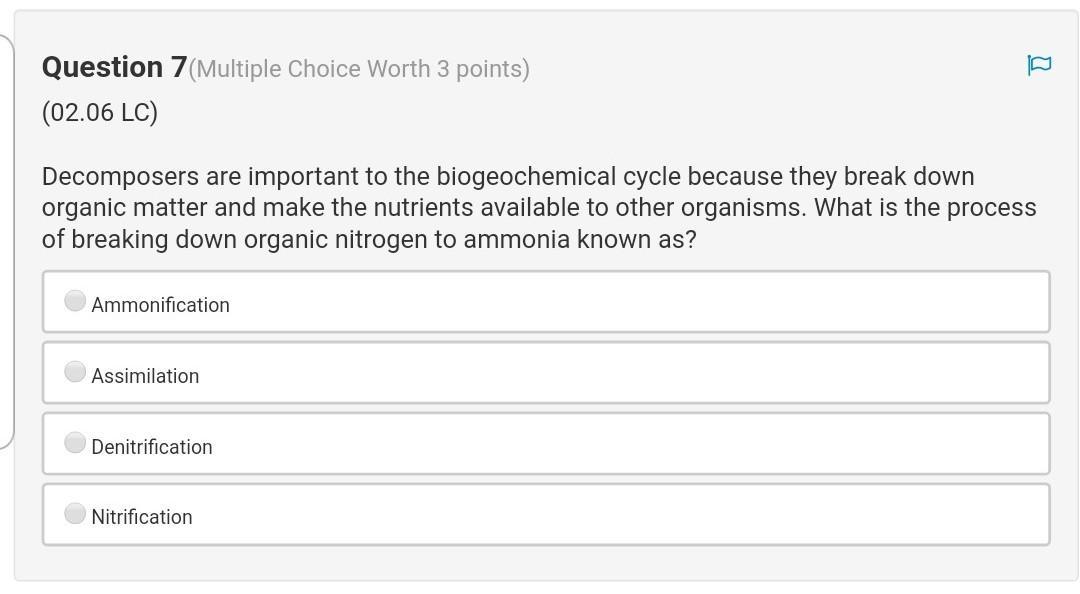The height and width of the screenshot is (594, 1080).
Task: Select the Ammonification radio button
Action: pyautogui.click(x=75, y=300)
